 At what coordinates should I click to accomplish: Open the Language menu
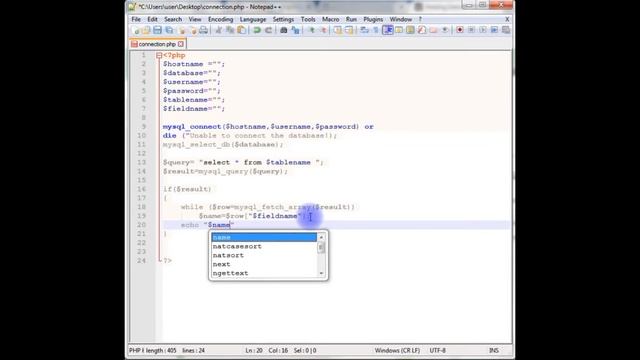(253, 19)
